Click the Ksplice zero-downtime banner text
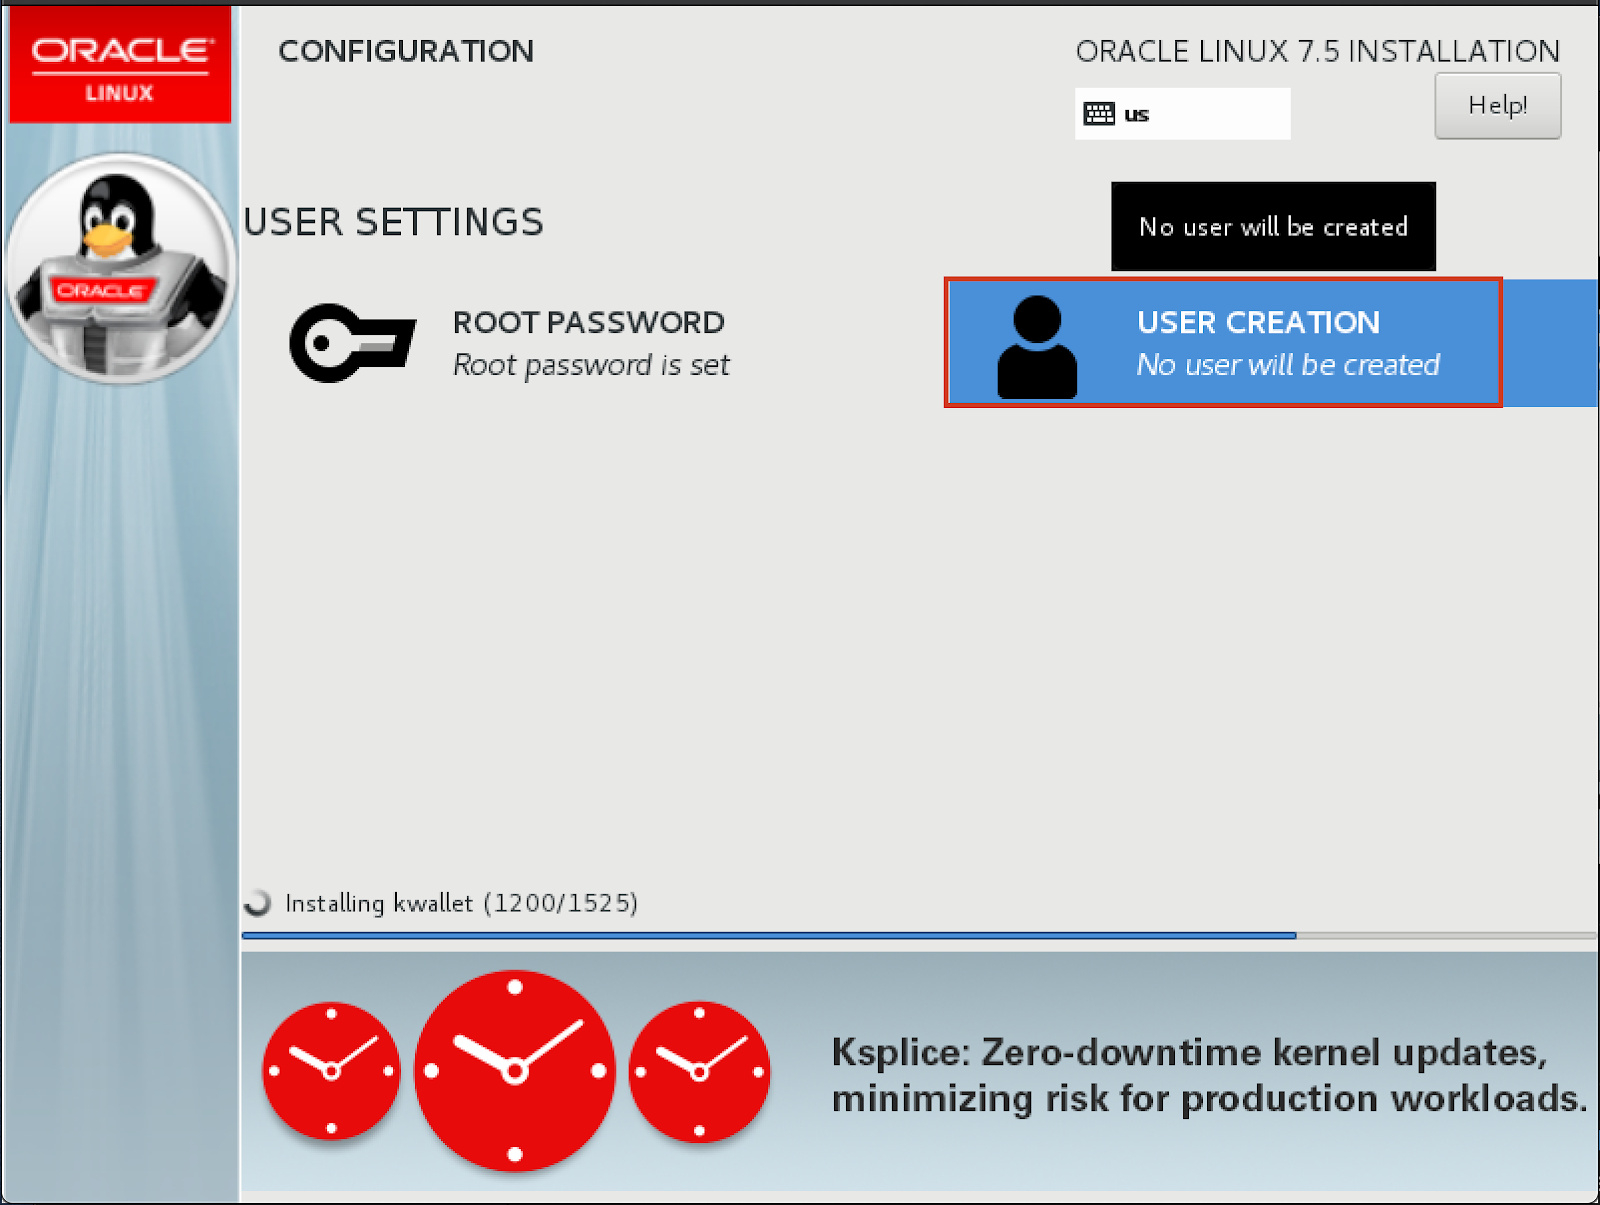The width and height of the screenshot is (1600, 1205). 1209,1075
